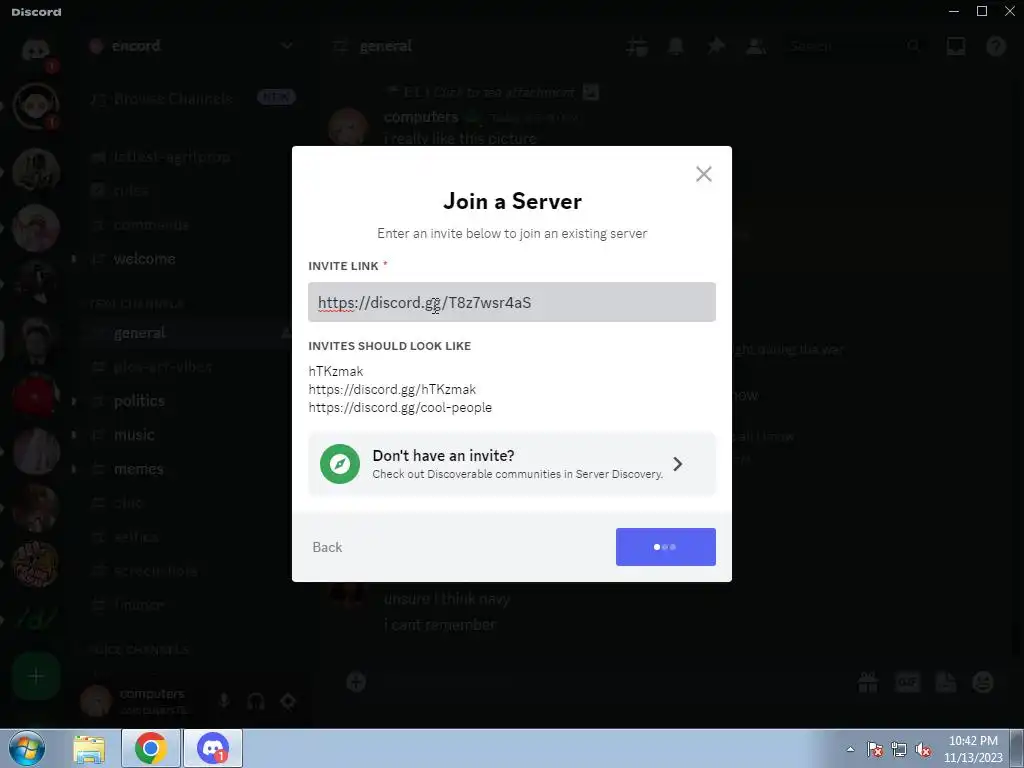
Task: Click the 'Join a Server' heading
Action: (x=512, y=201)
